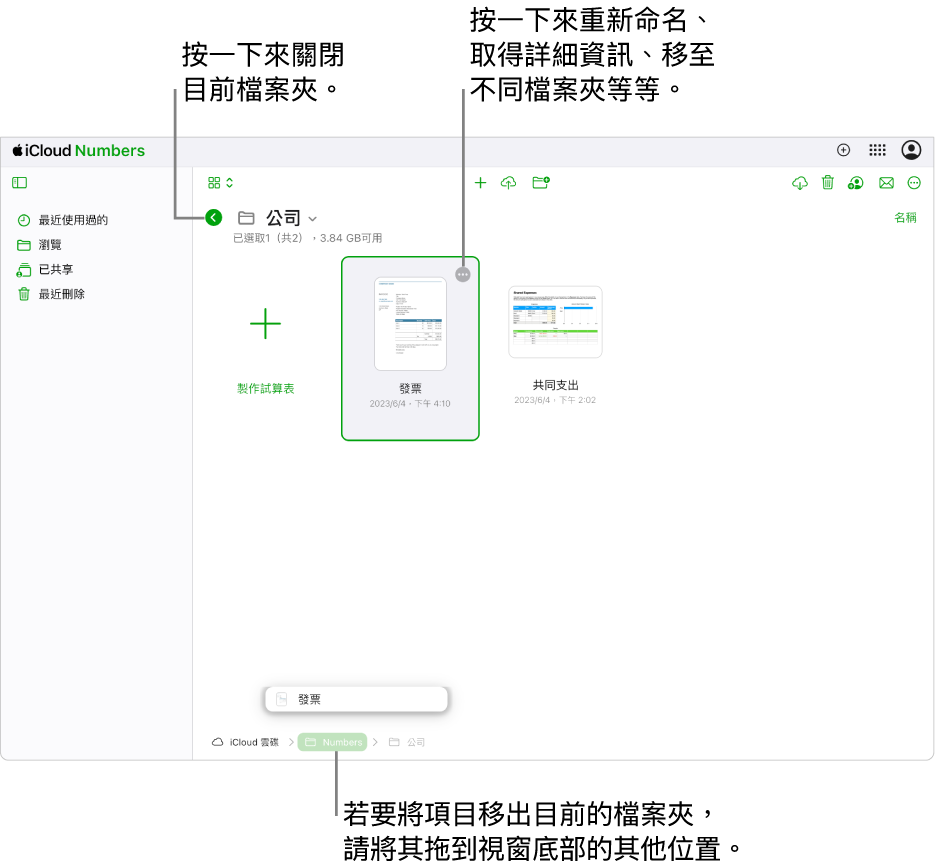Click the envelope send copy icon
Image resolution: width=935 pixels, height=868 pixels.
[x=887, y=182]
